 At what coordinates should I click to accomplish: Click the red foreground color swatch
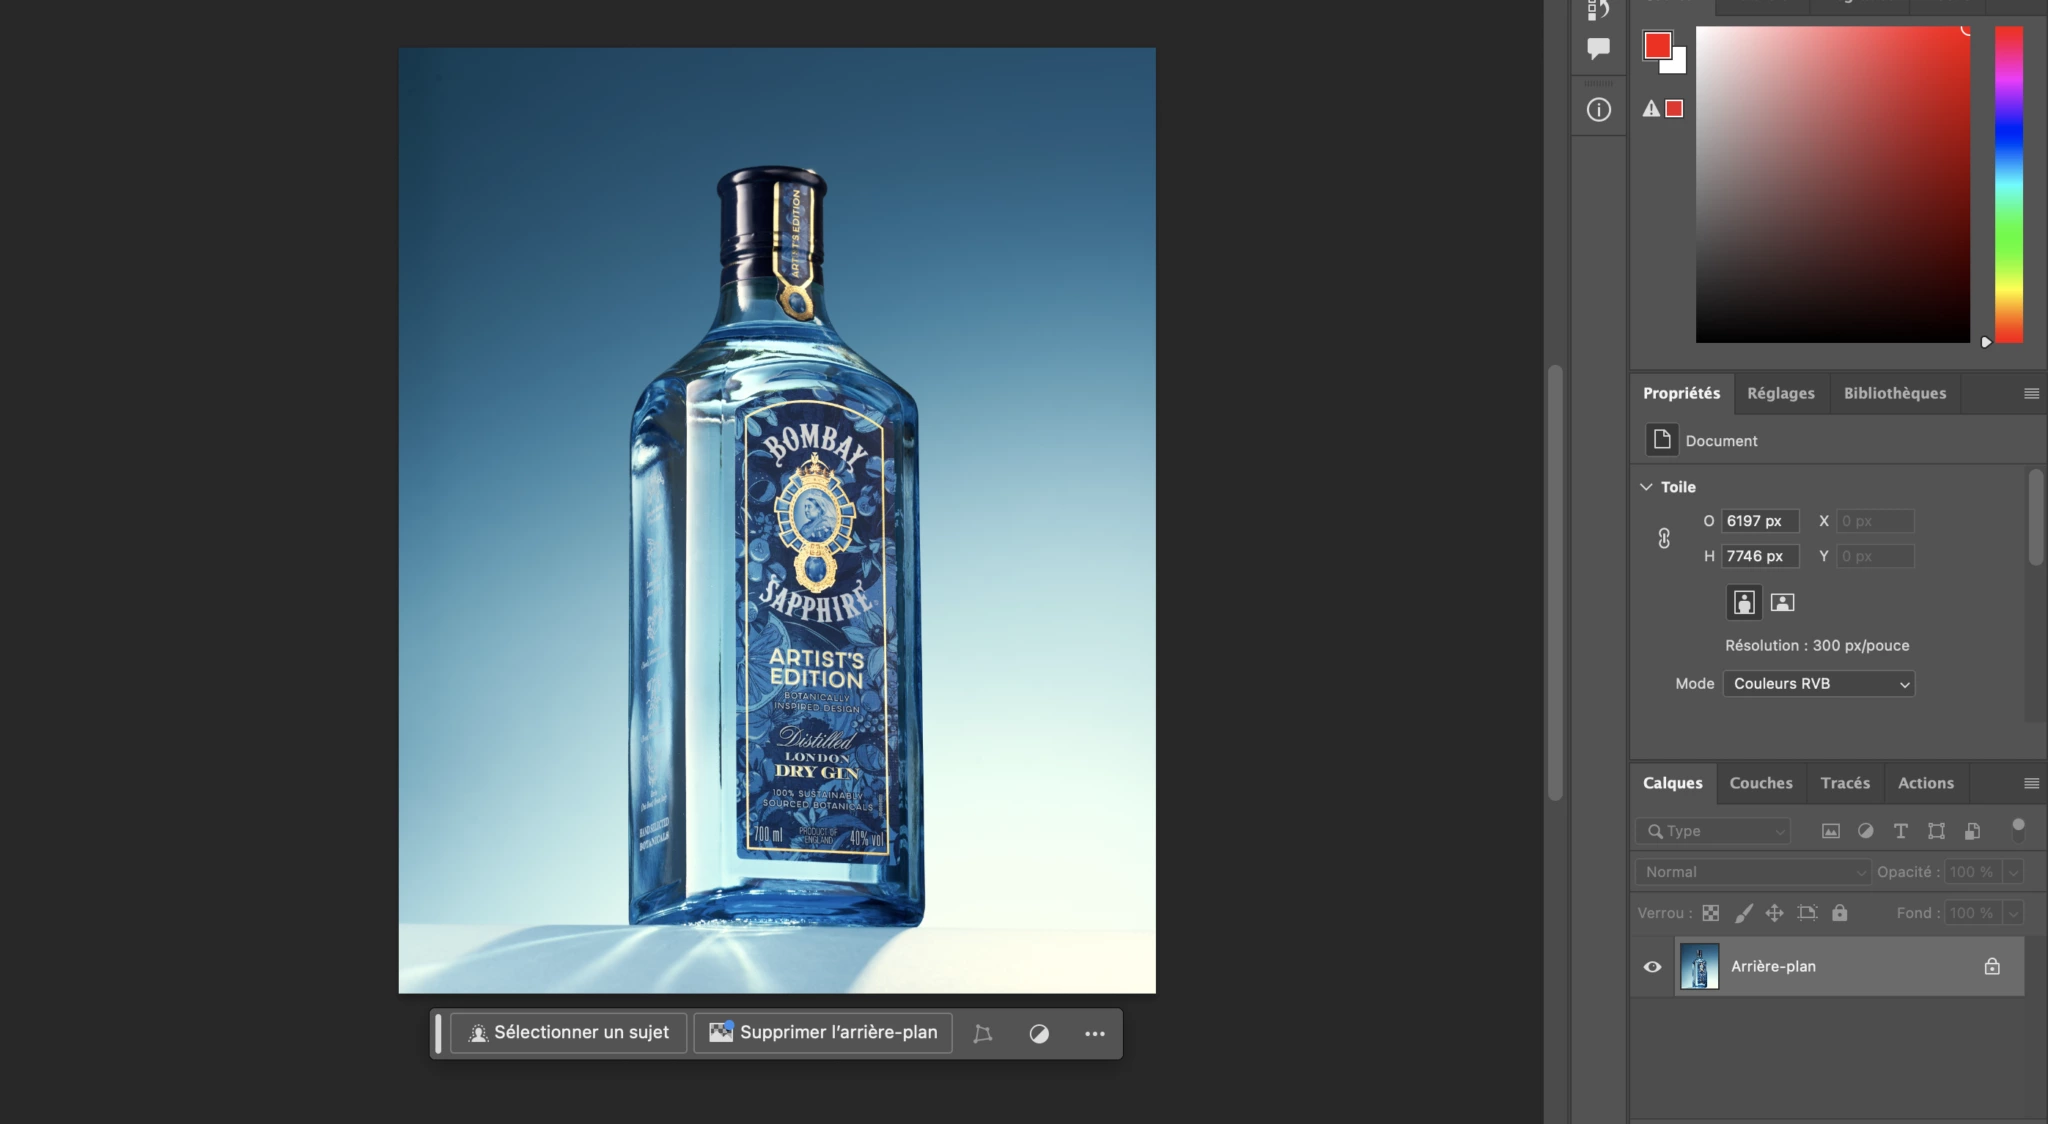(x=1657, y=45)
